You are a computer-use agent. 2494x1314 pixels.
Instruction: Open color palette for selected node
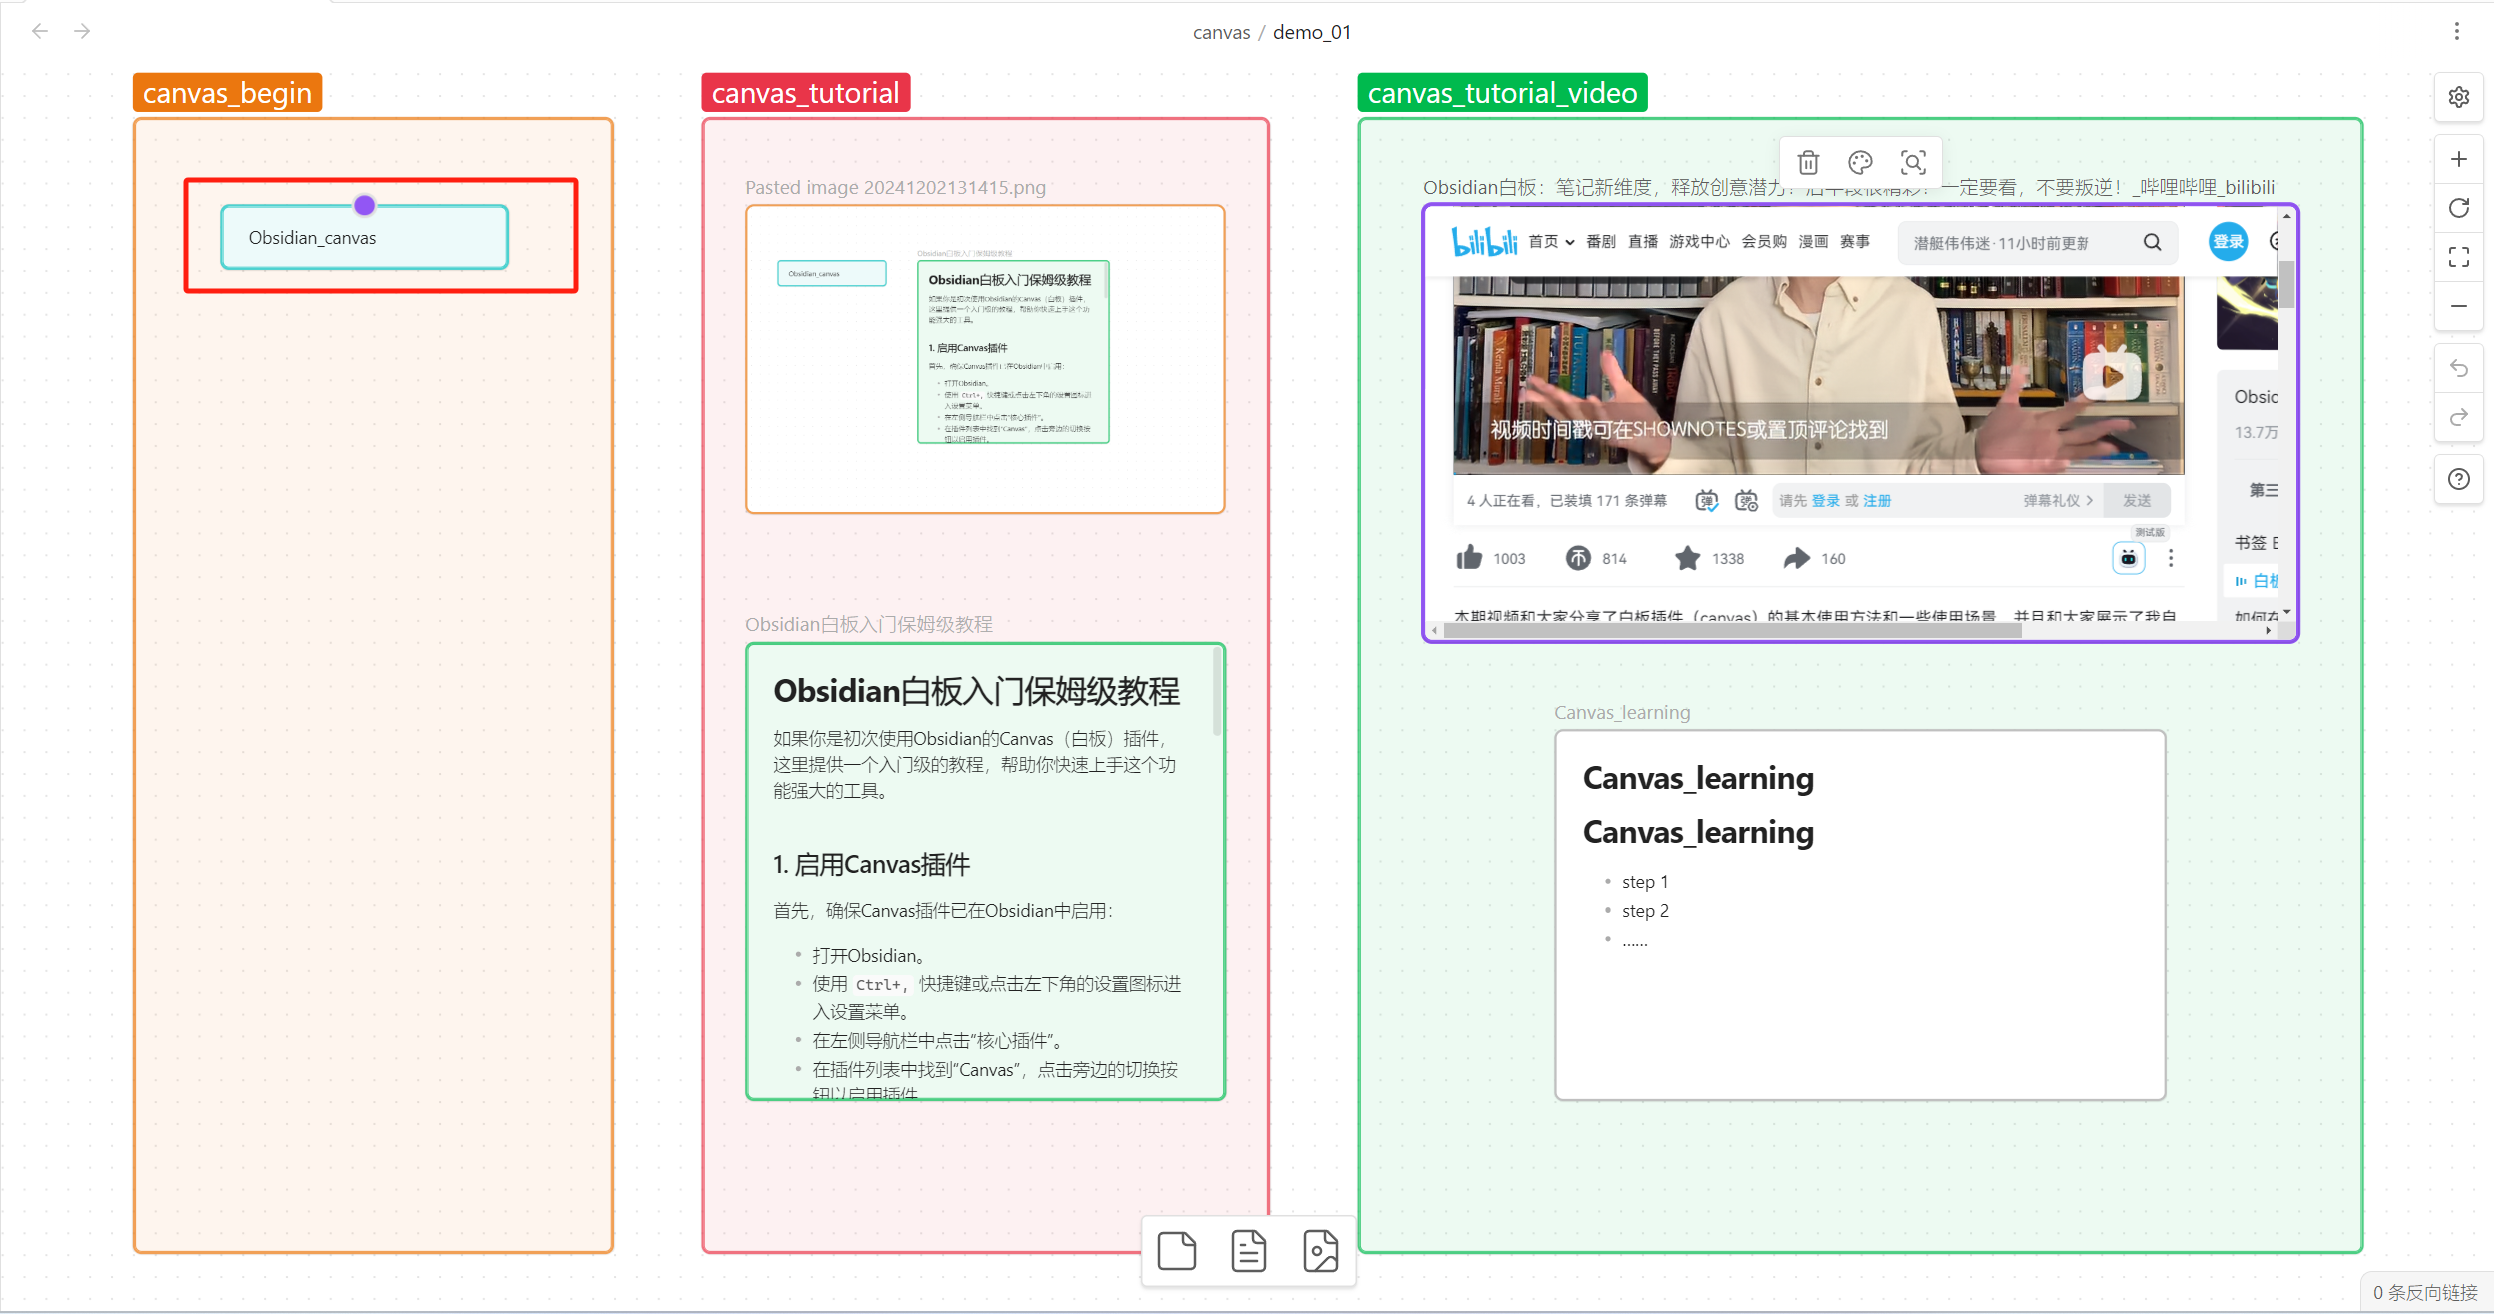(1860, 162)
